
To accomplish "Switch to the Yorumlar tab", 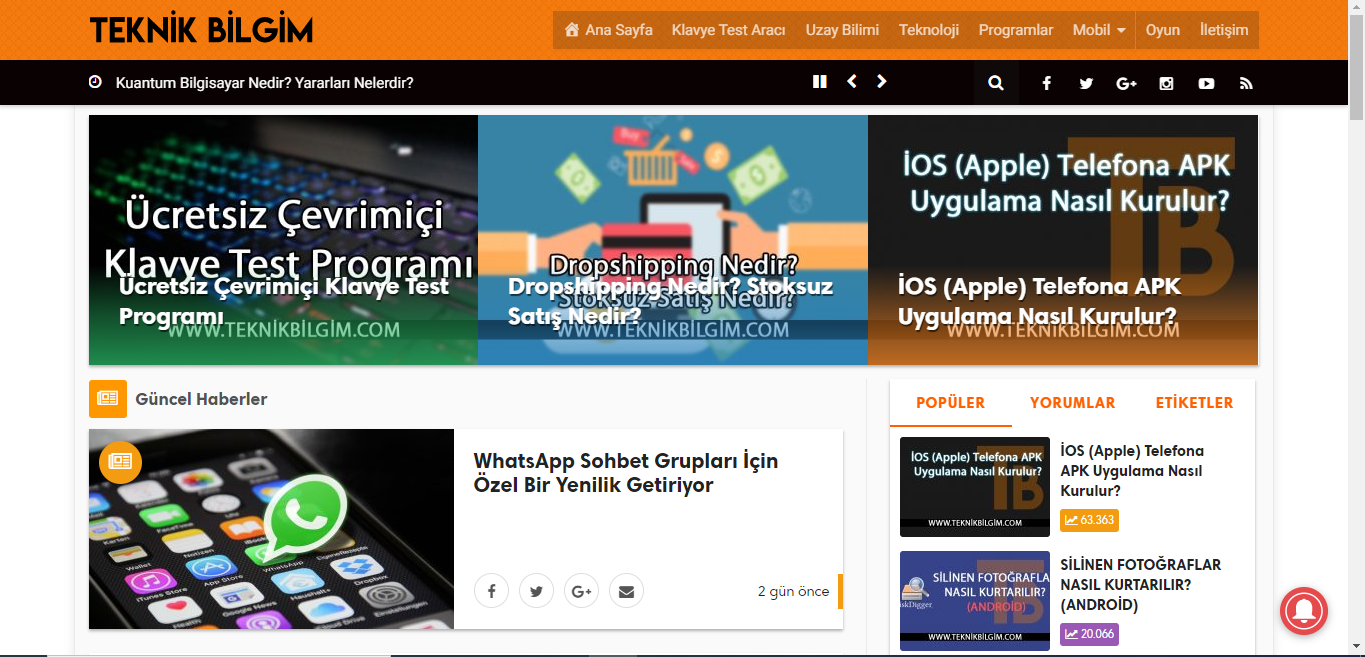I will 1072,403.
